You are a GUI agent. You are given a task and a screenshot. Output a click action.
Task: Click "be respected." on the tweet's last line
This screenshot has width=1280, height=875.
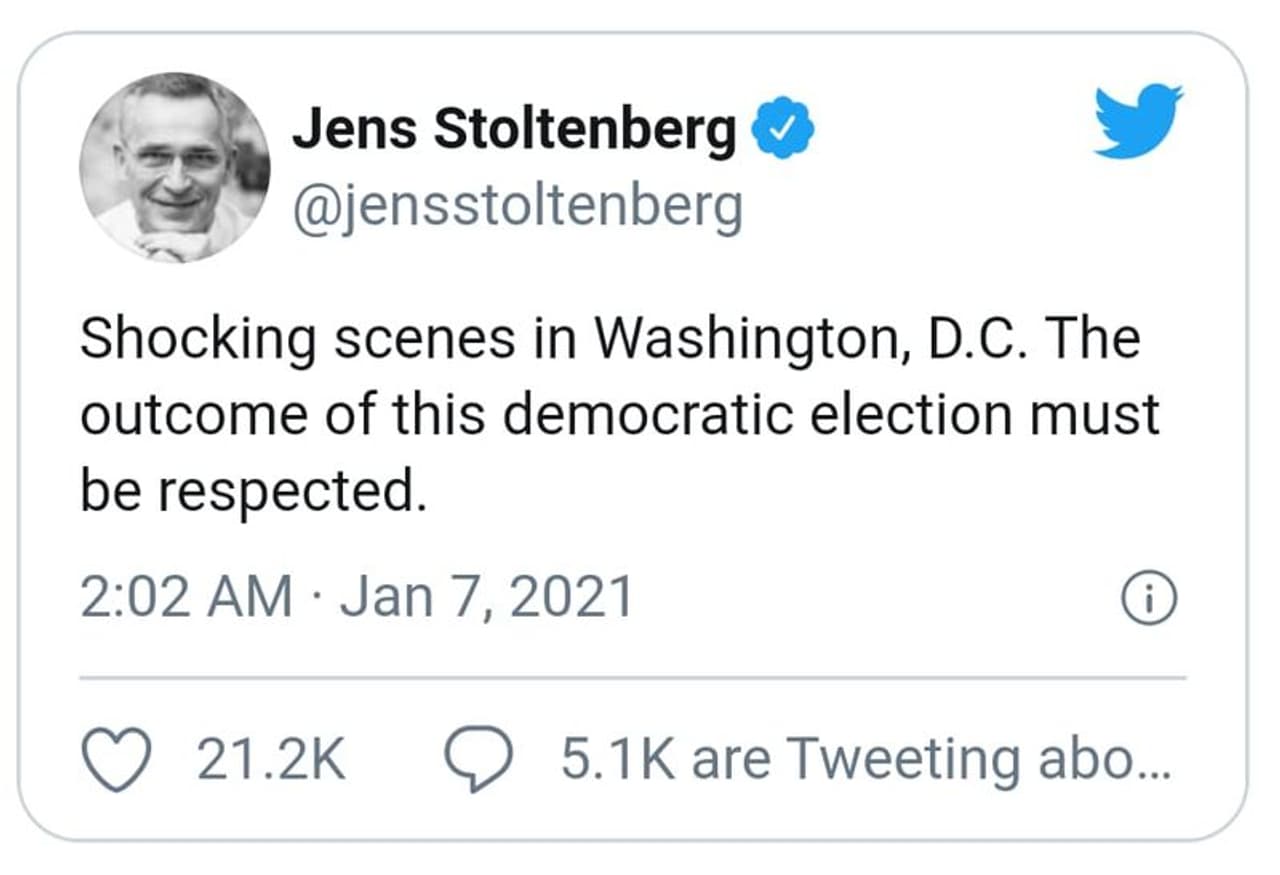[253, 489]
